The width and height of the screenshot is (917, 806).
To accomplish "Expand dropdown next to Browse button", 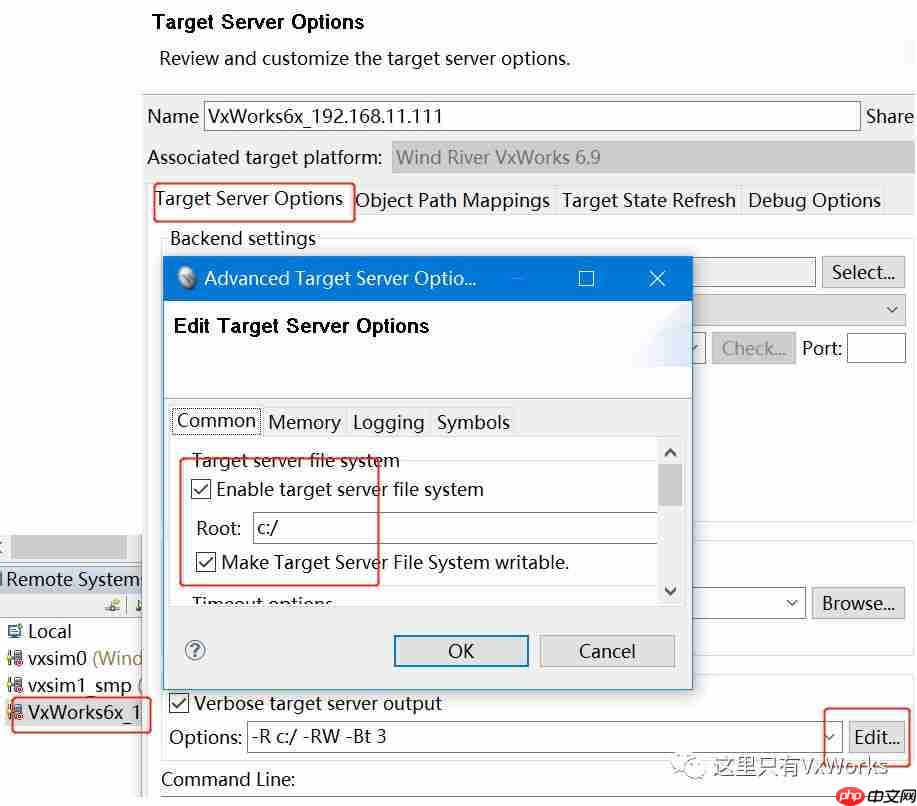I will [792, 602].
